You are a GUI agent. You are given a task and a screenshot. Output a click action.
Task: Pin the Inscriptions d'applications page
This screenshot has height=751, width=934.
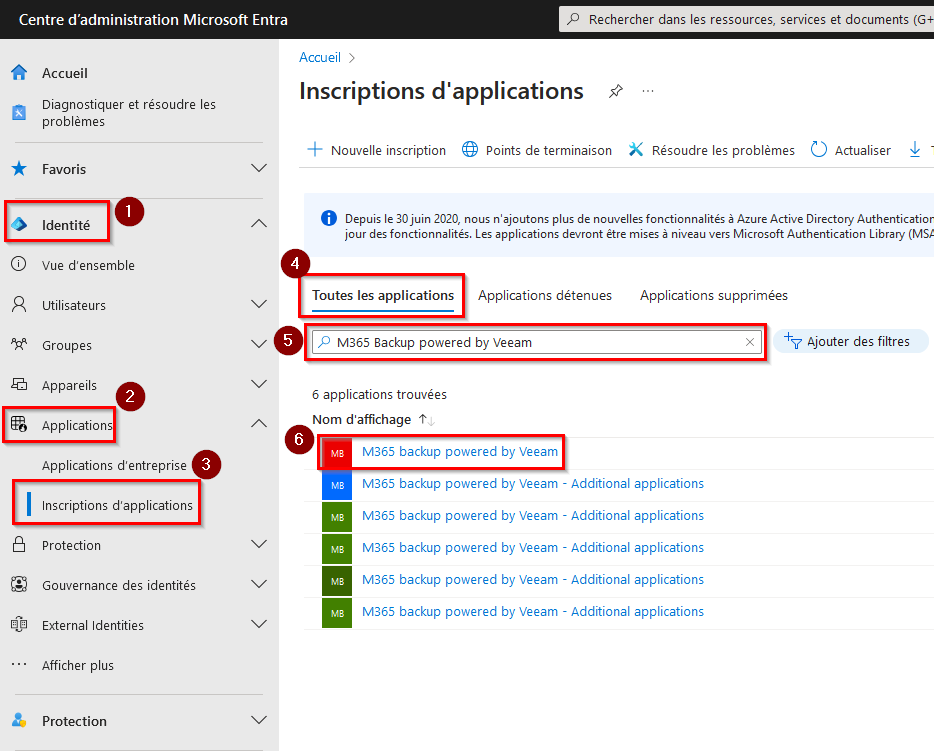point(615,91)
